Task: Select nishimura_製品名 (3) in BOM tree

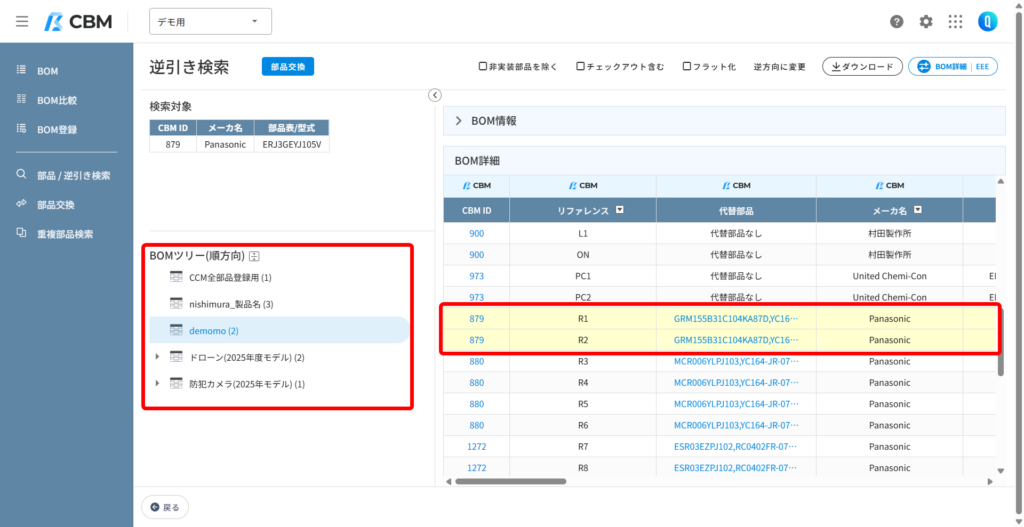Action: coord(231,304)
